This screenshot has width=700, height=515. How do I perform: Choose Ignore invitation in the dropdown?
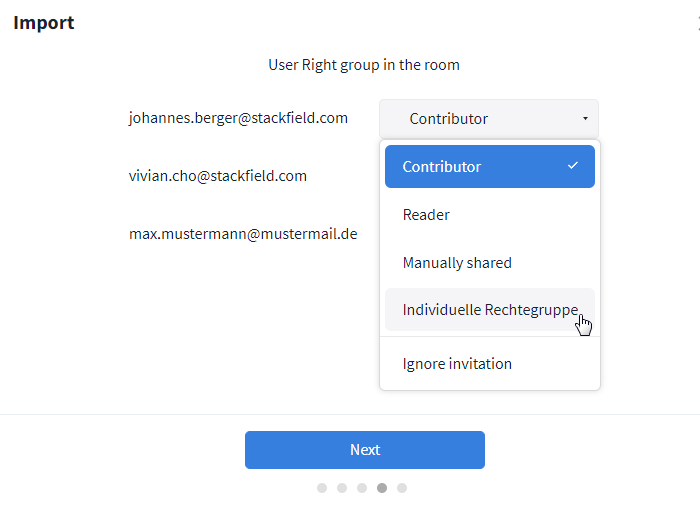click(457, 364)
